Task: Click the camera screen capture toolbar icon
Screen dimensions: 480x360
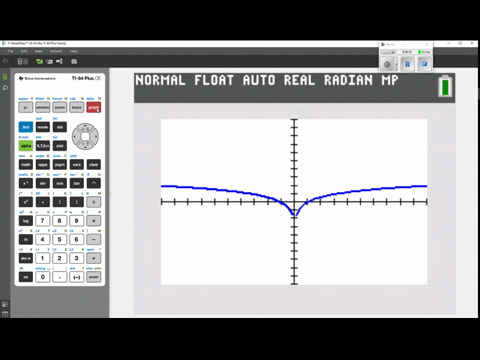Action: point(74,61)
